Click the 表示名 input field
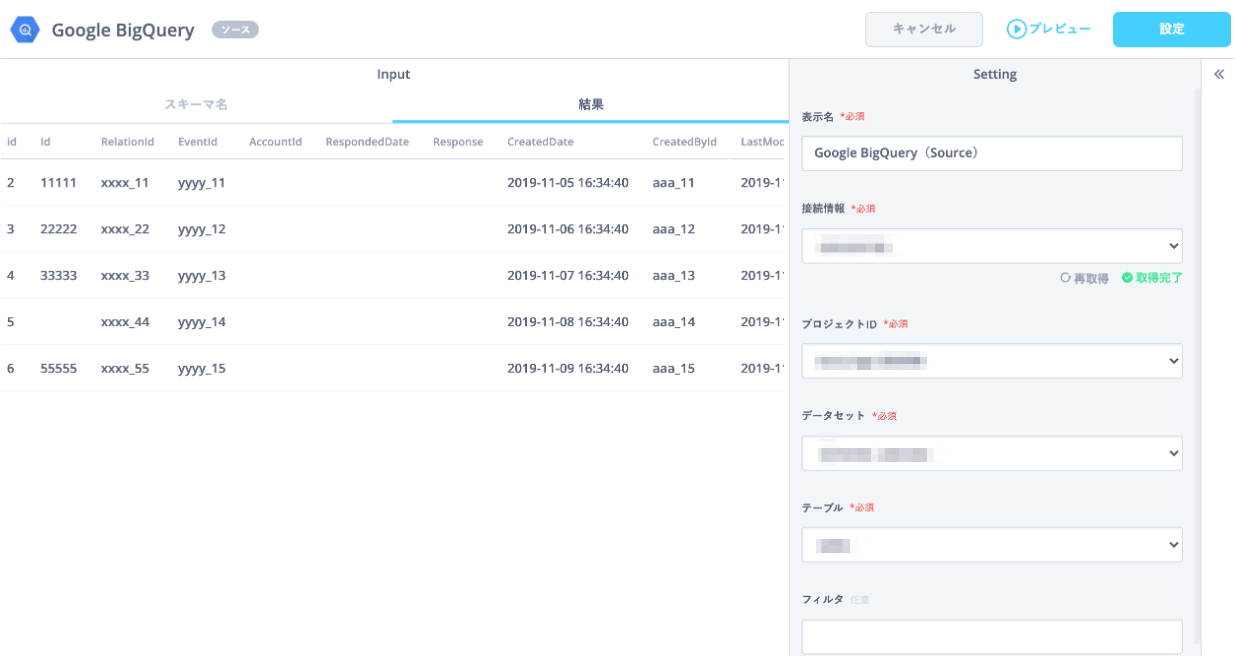This screenshot has height=658, width=1236. tap(992, 153)
